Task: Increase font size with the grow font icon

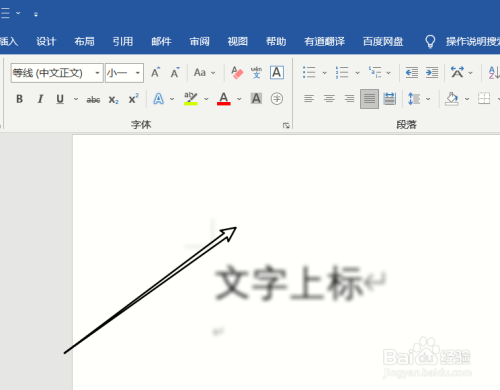Action: pos(155,72)
